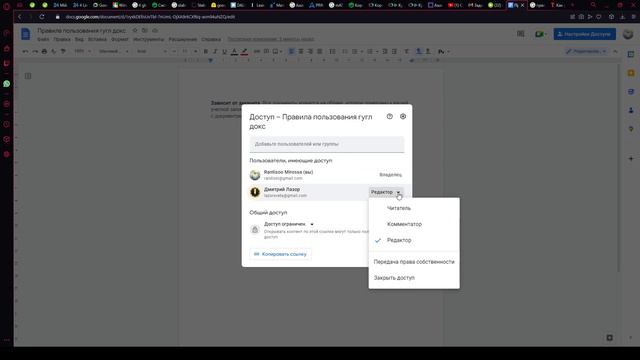Open the Meet video call icon
Screen dimensions: 640x360
[x=540, y=34]
